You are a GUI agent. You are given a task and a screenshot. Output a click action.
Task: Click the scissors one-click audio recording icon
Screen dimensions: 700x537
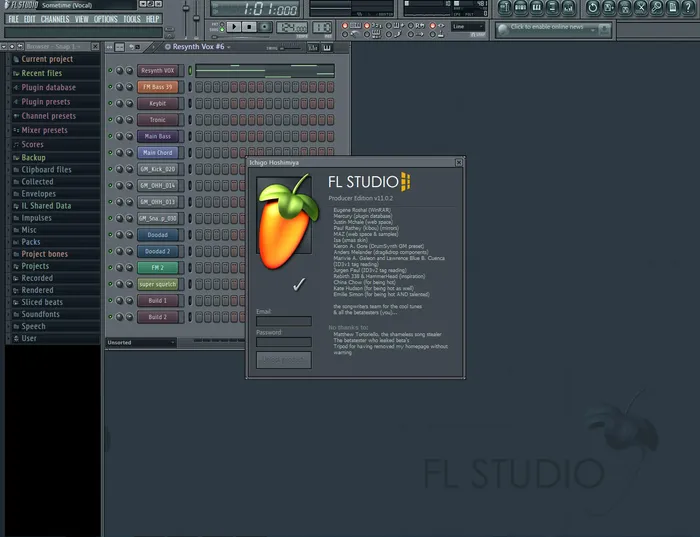(641, 7)
